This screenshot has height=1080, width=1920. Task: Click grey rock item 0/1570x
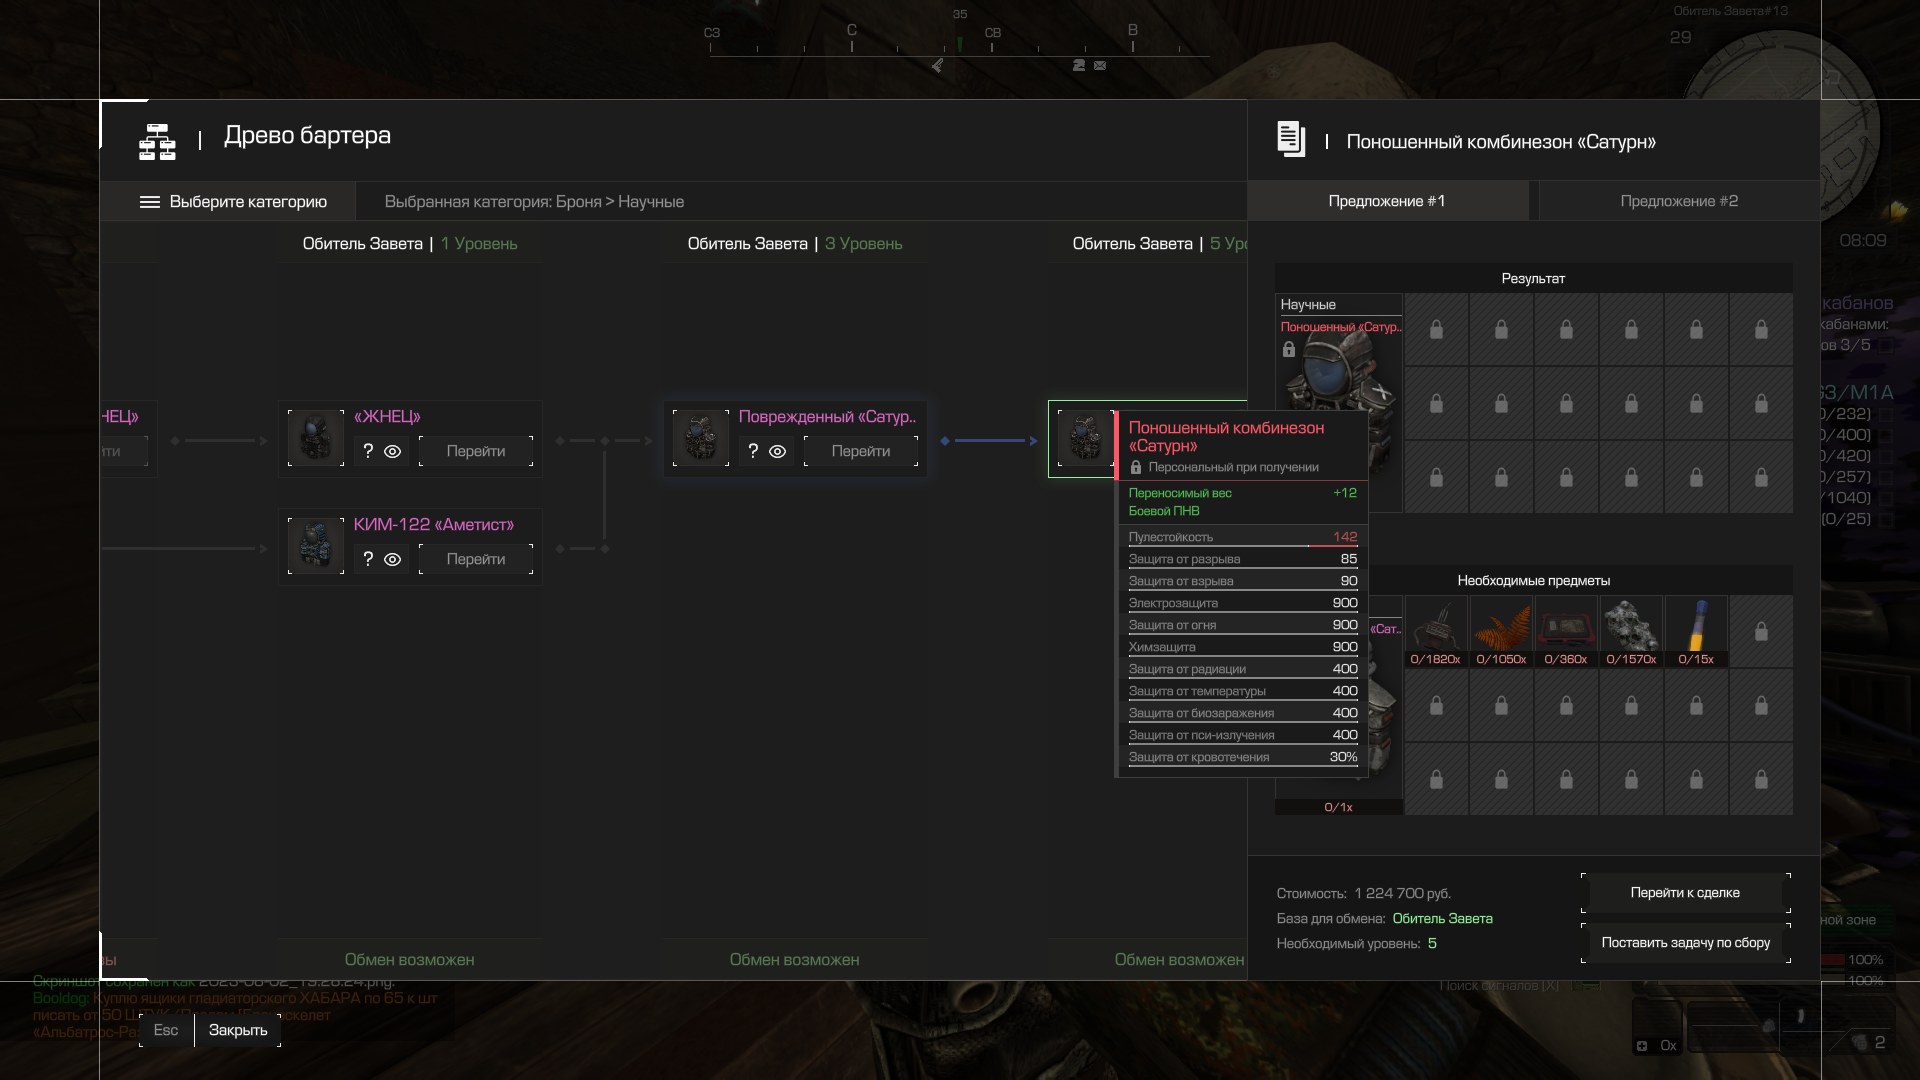coord(1631,631)
